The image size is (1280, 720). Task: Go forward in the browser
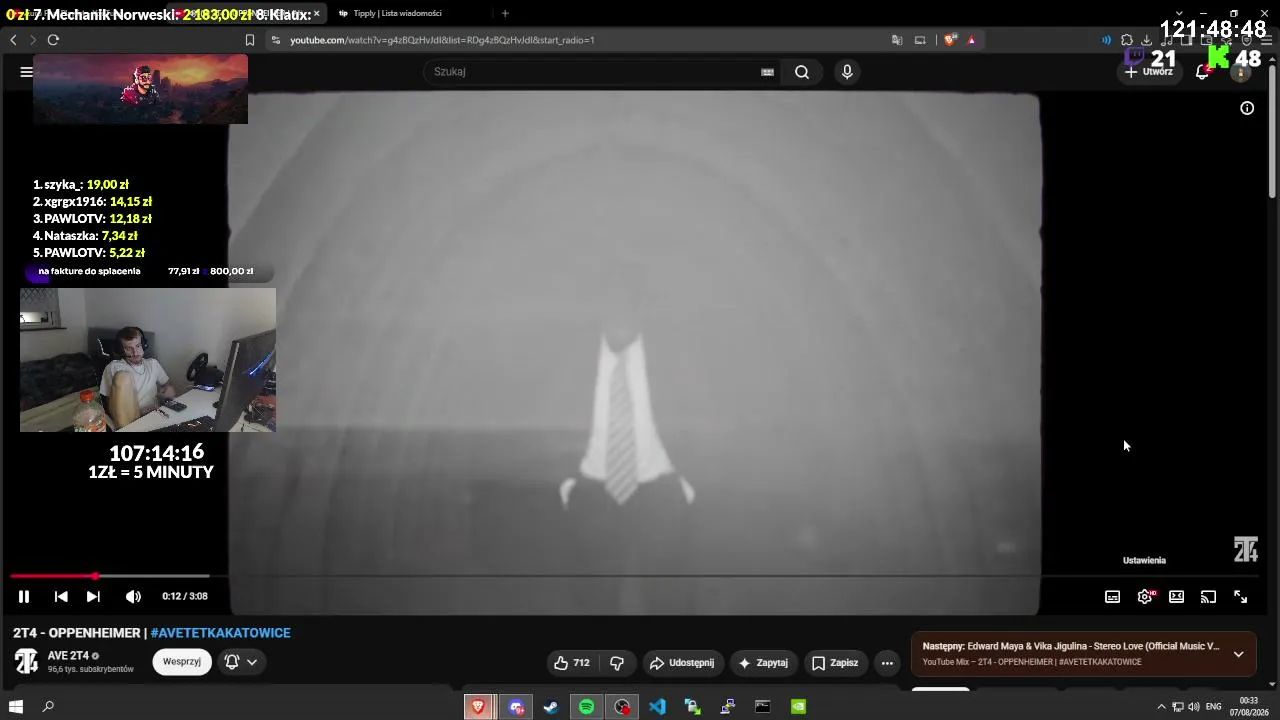33,40
